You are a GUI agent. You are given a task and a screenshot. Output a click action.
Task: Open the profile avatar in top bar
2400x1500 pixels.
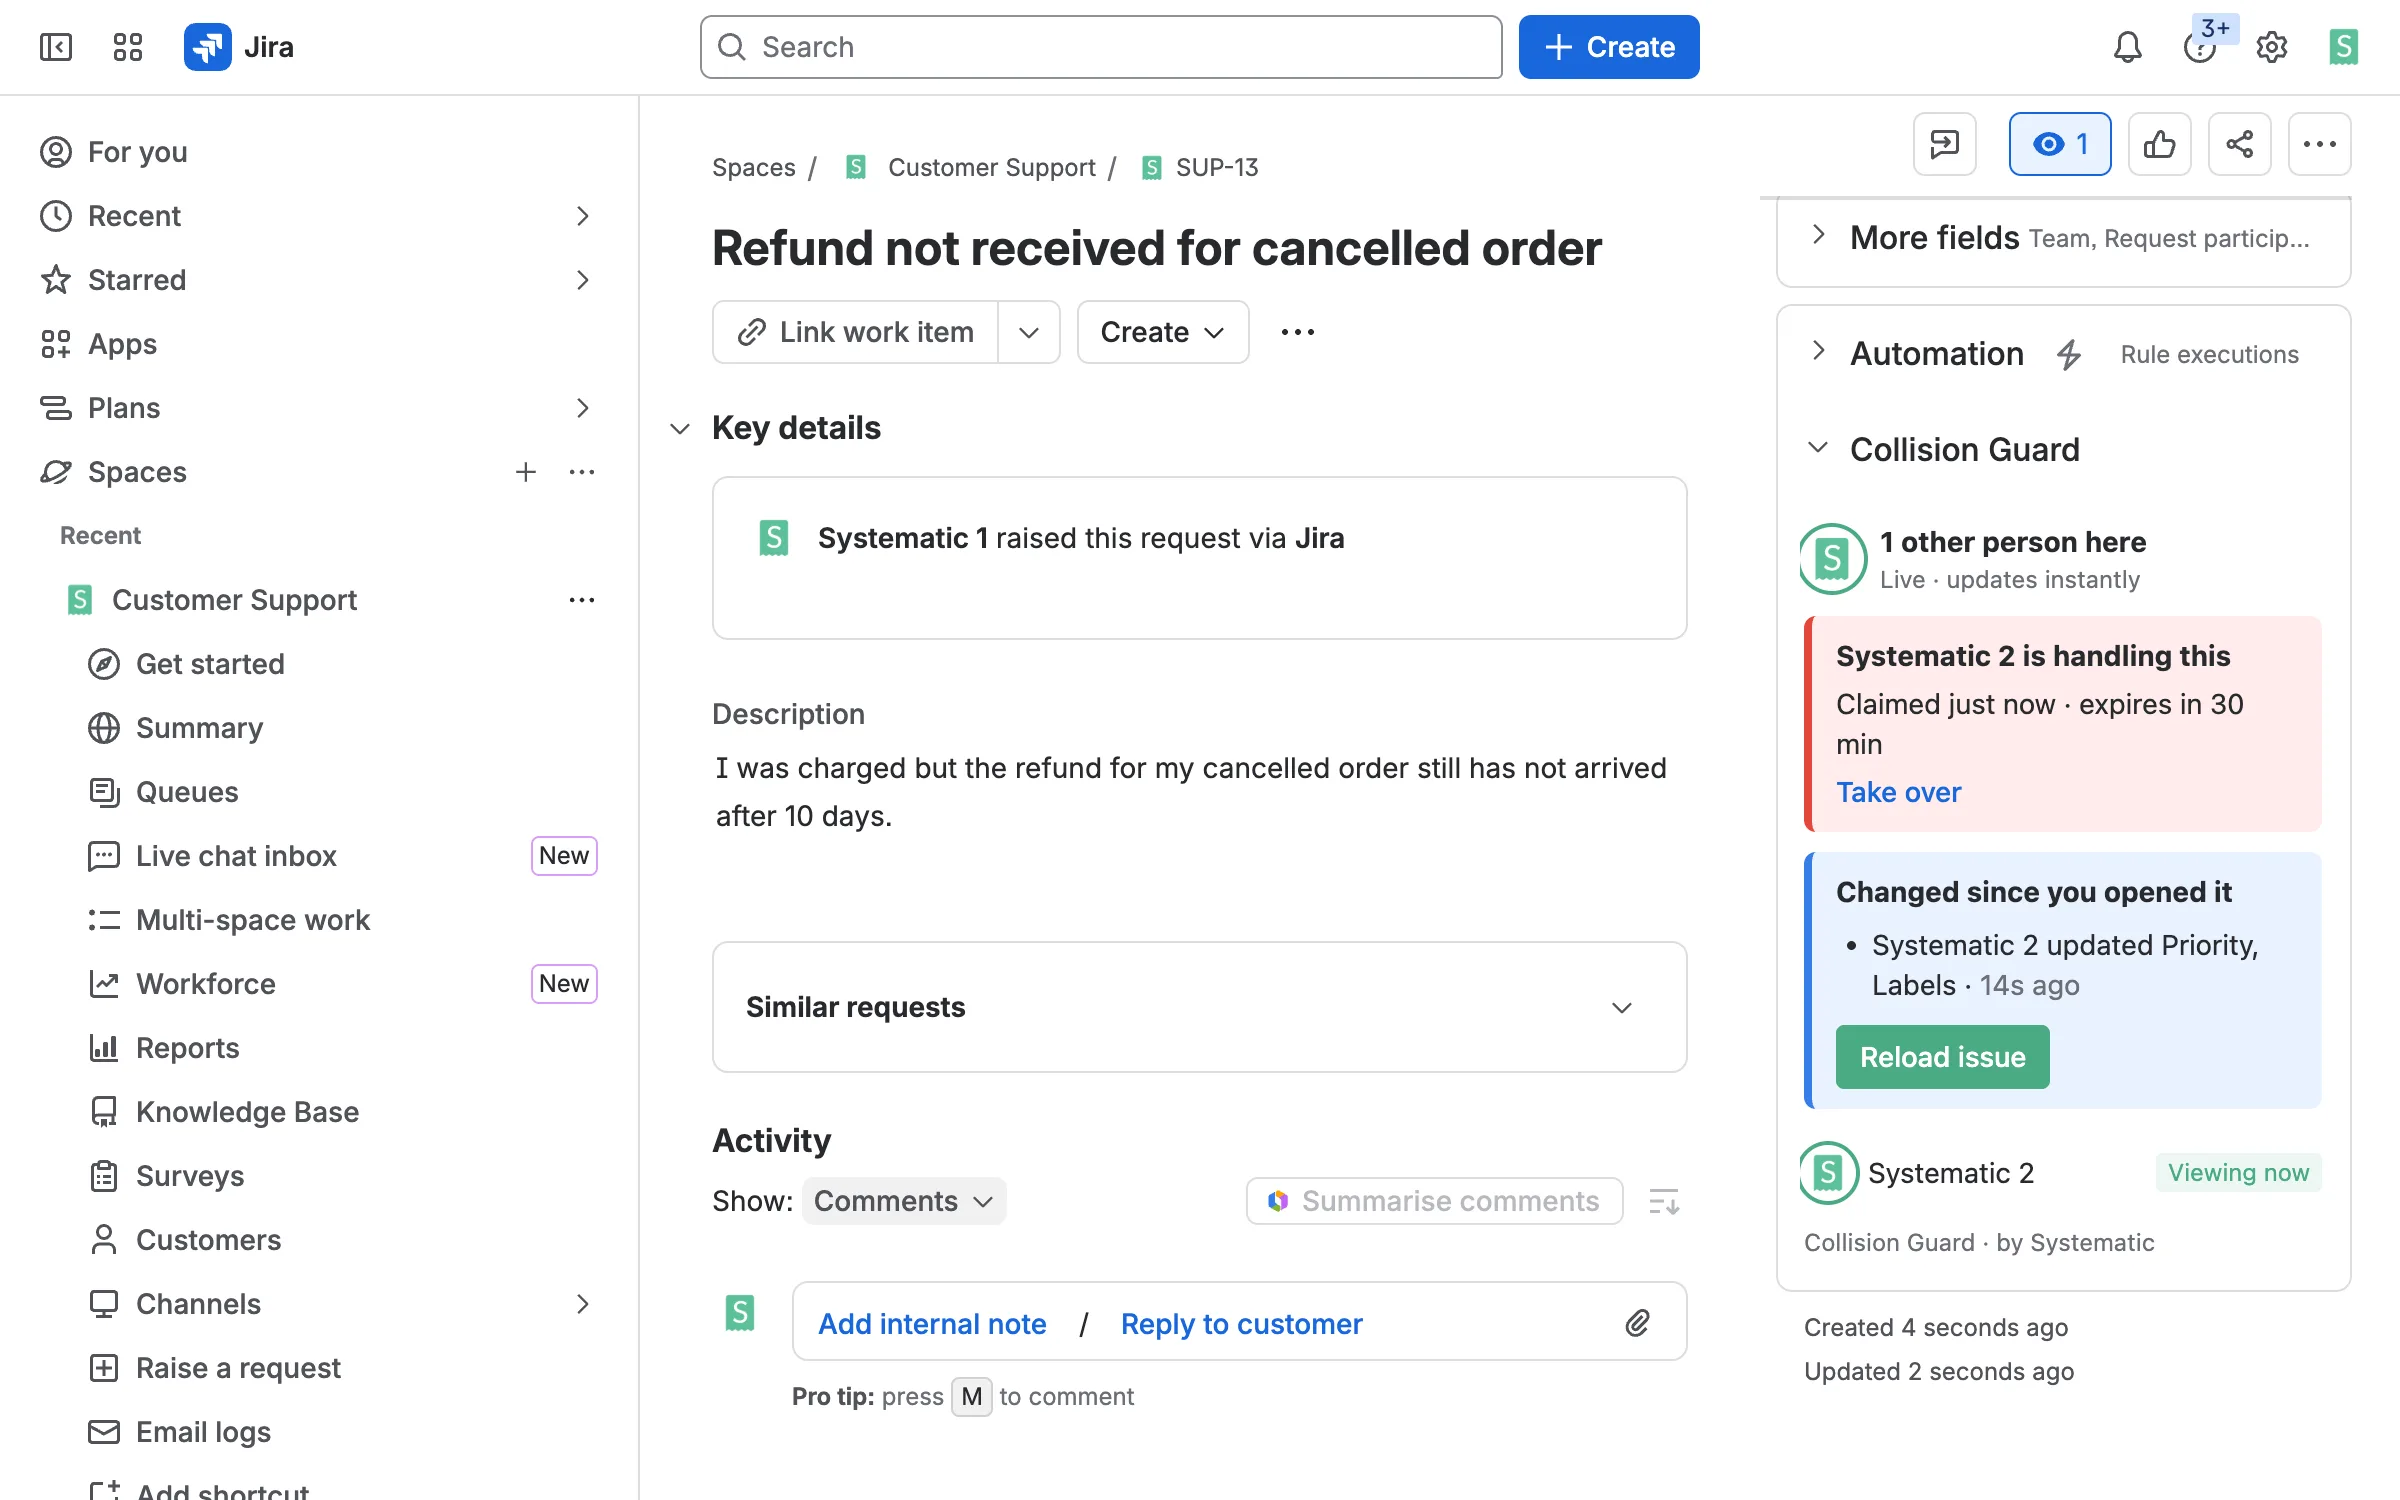click(2343, 47)
